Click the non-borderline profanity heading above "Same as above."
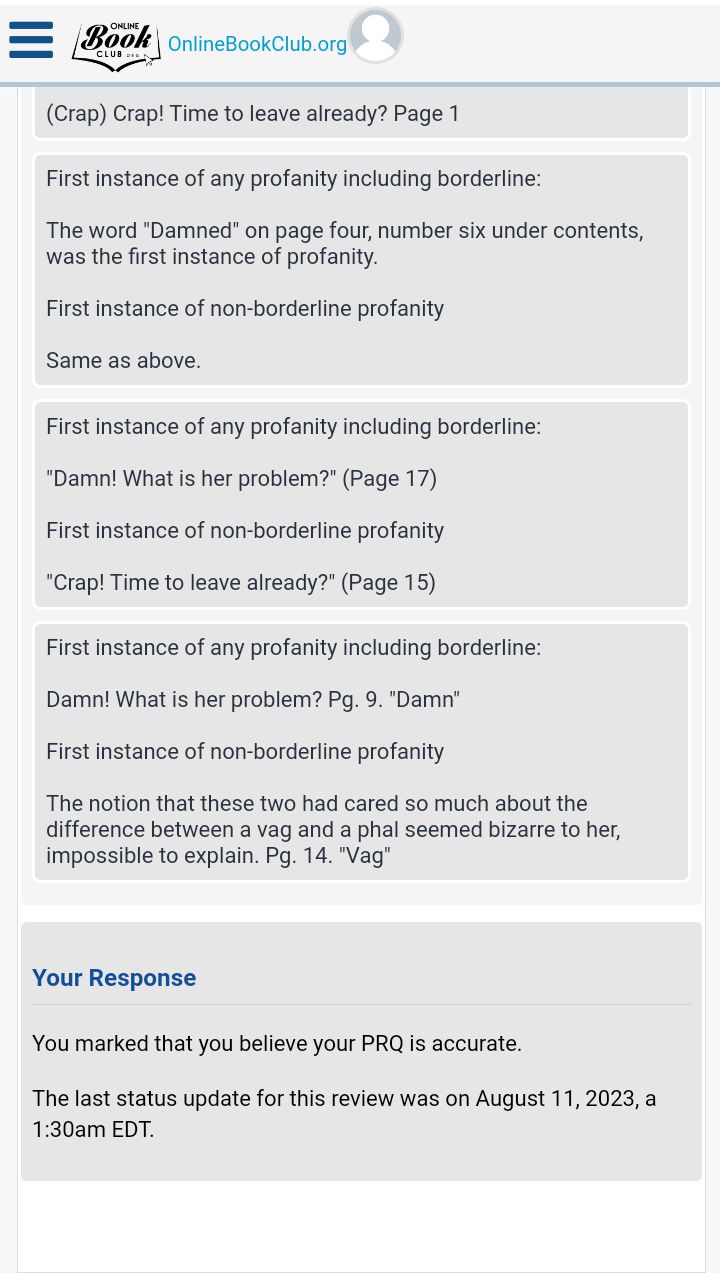 pos(245,309)
